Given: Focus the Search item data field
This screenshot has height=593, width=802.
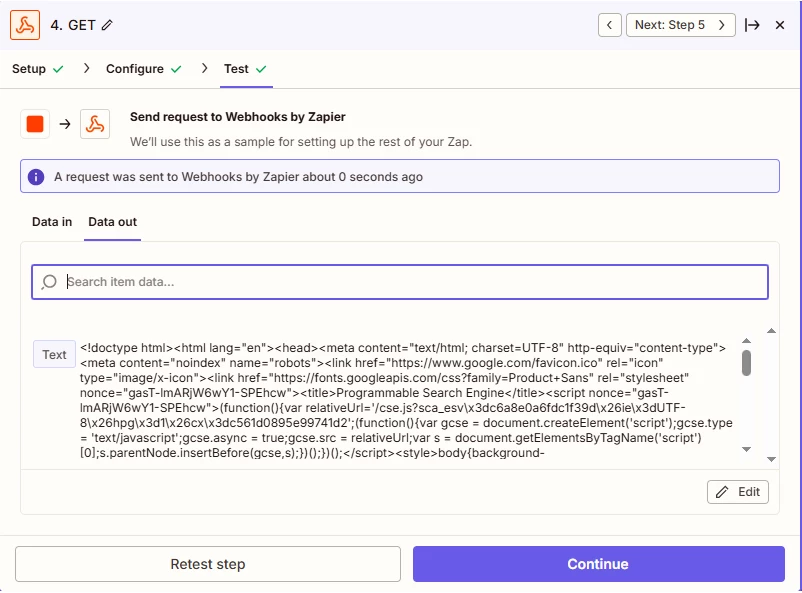Looking at the screenshot, I should coord(400,282).
